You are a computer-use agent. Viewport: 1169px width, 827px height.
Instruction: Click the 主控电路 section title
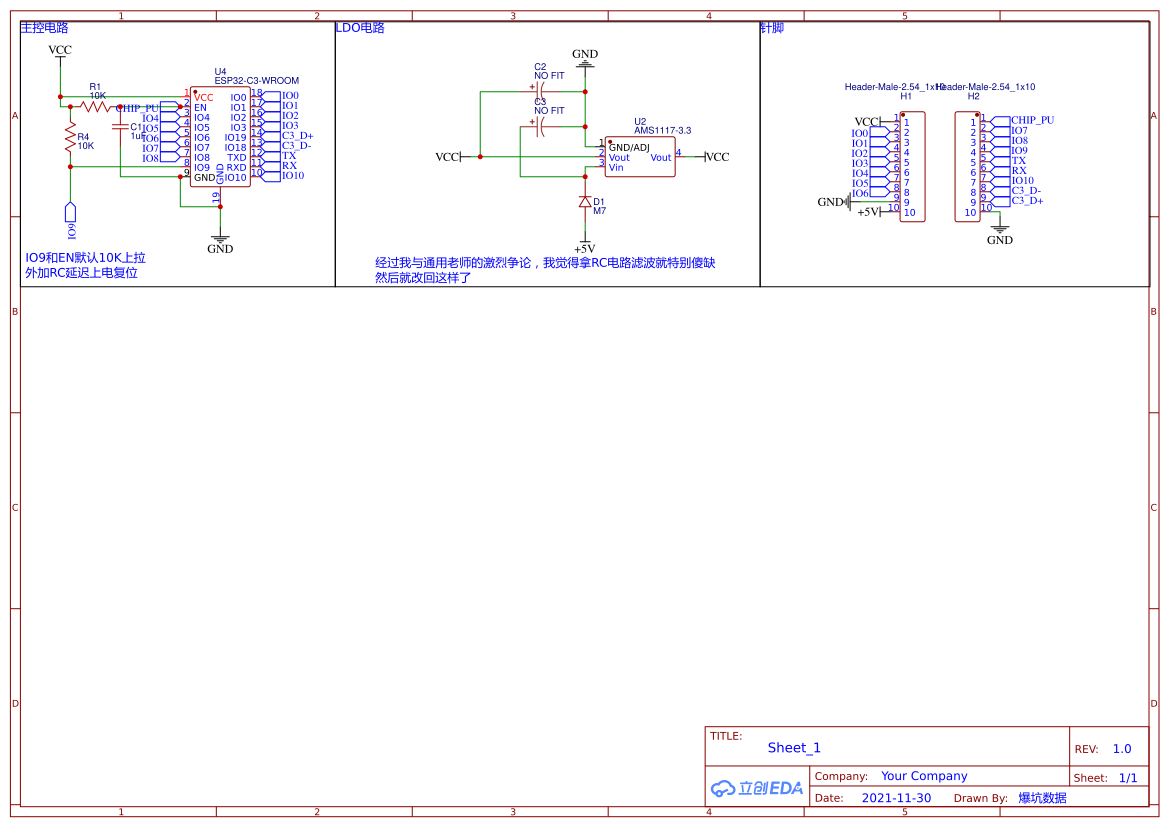pyautogui.click(x=44, y=28)
